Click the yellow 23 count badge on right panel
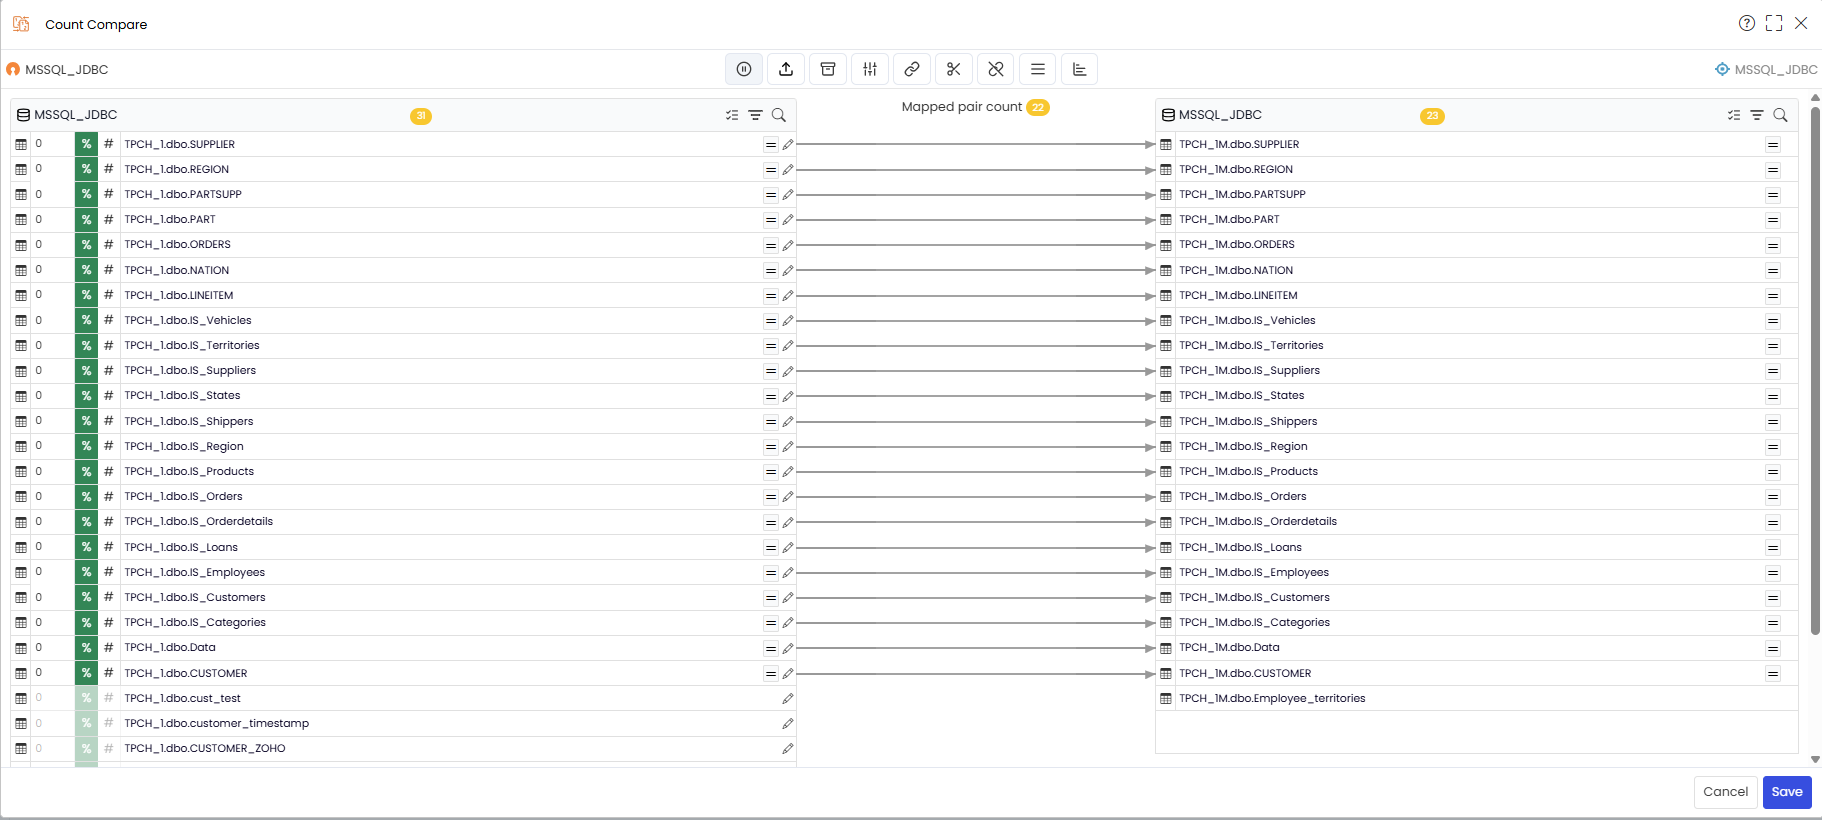The width and height of the screenshot is (1822, 820). pyautogui.click(x=1432, y=116)
